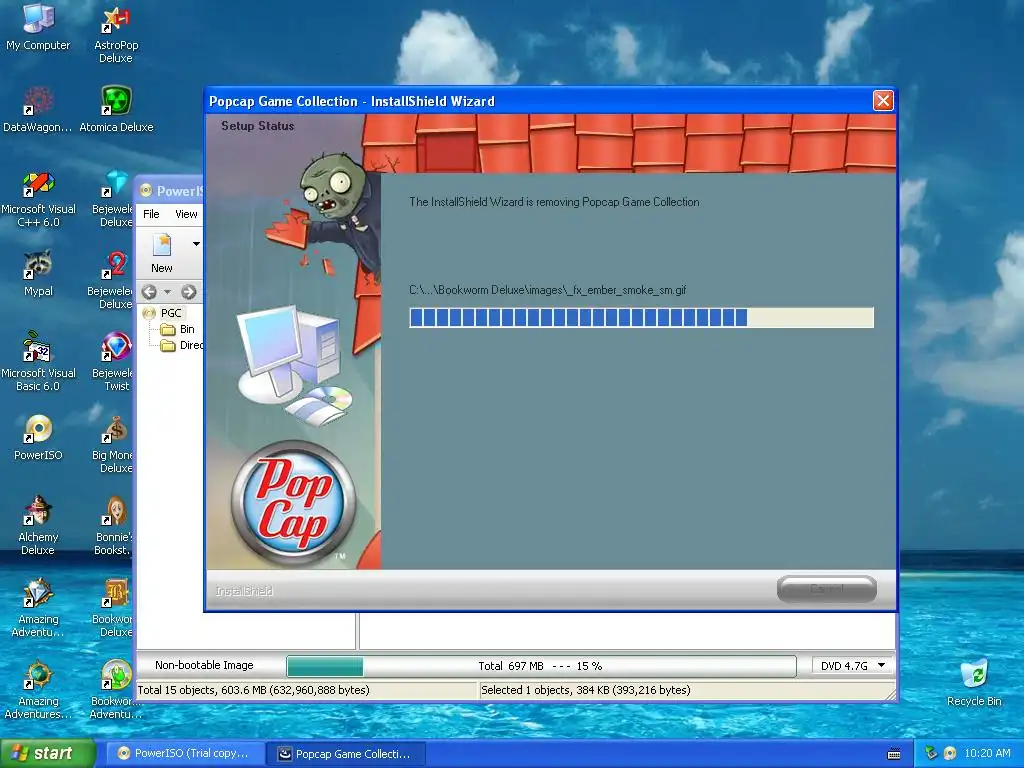Open Bookworm Adventures shortcut

pyautogui.click(x=115, y=690)
